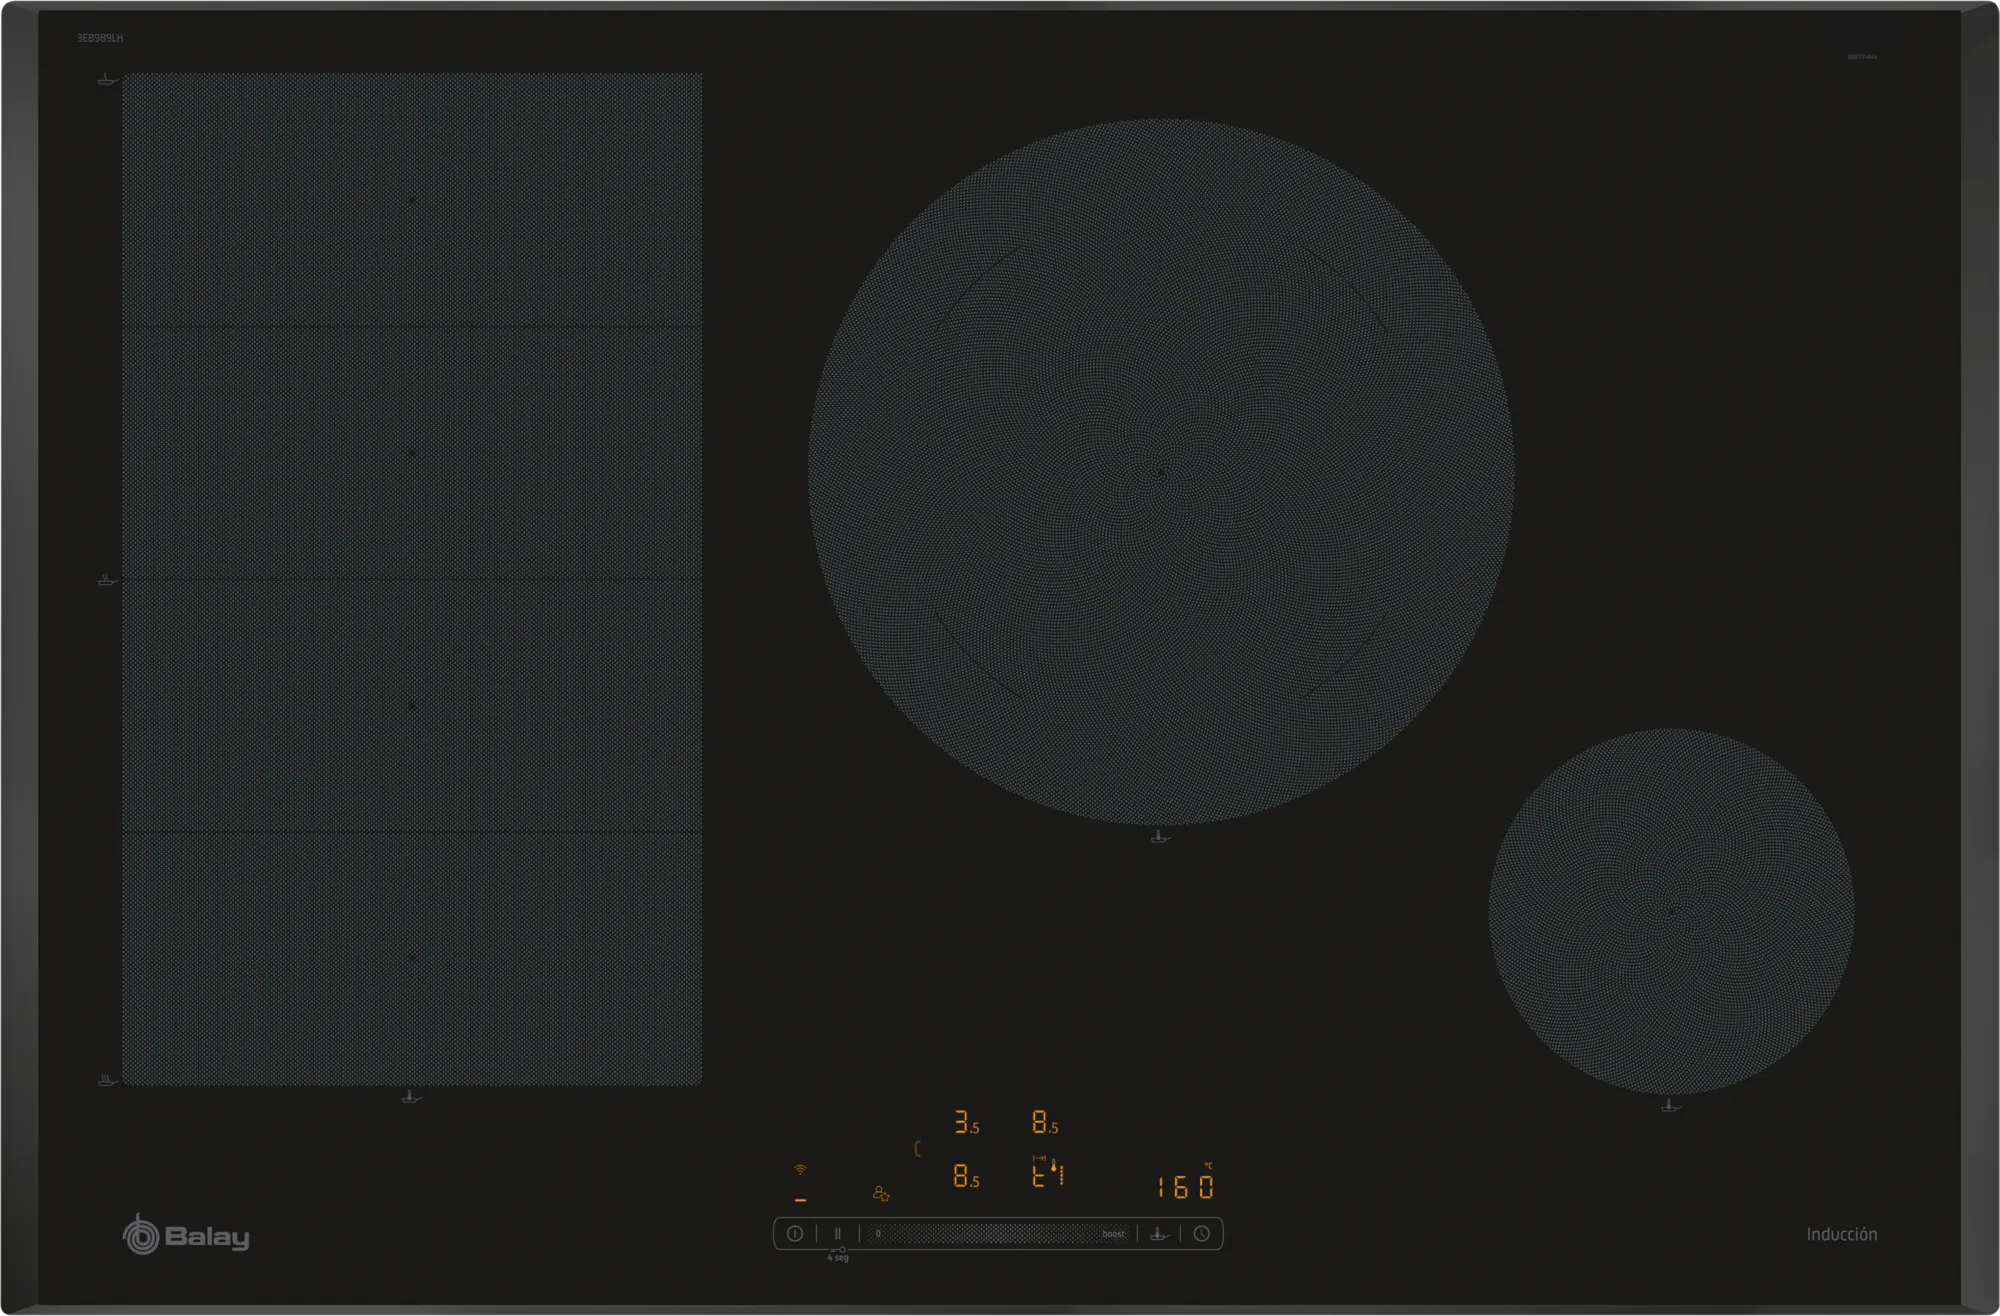2000x1316 pixels.
Task: Select the lower 8.5 power level display
Action: coord(966,1177)
